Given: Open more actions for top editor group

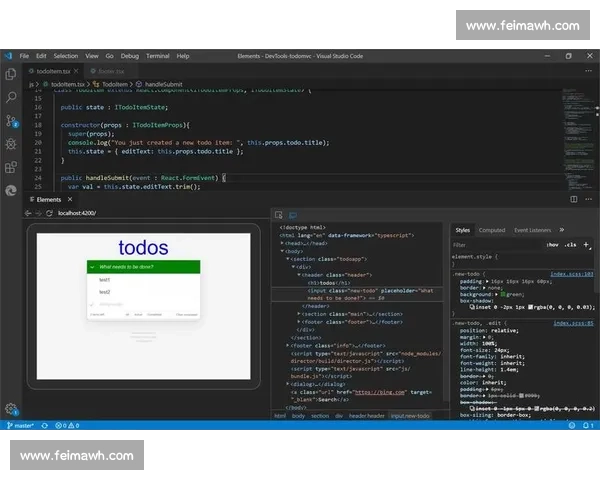Looking at the screenshot, I should coord(589,71).
